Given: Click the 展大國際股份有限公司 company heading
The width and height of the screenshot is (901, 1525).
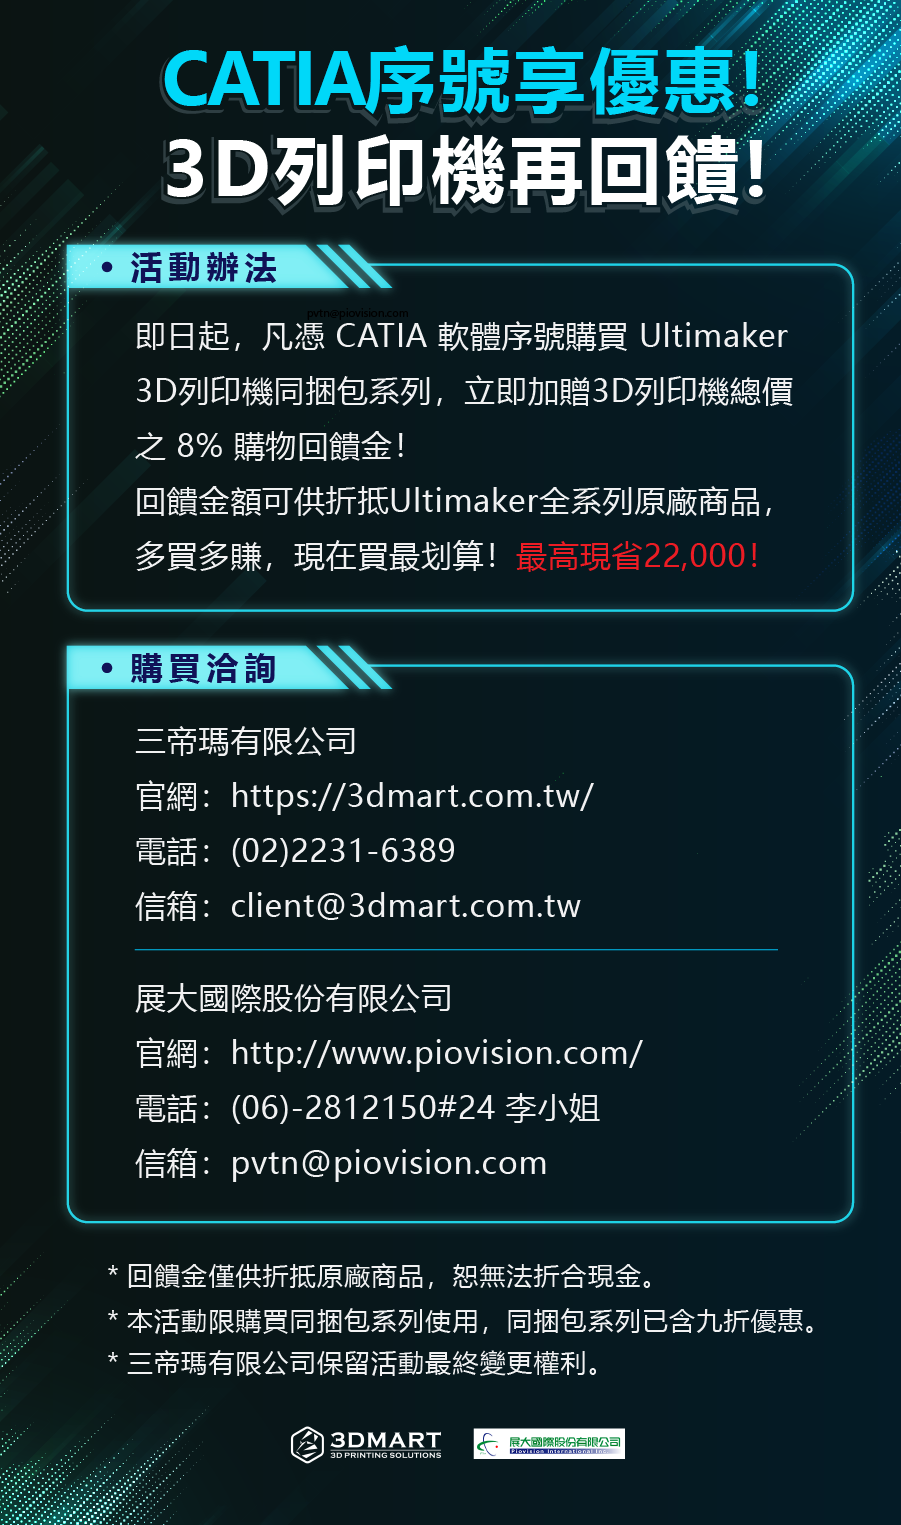Looking at the screenshot, I should coord(294,998).
